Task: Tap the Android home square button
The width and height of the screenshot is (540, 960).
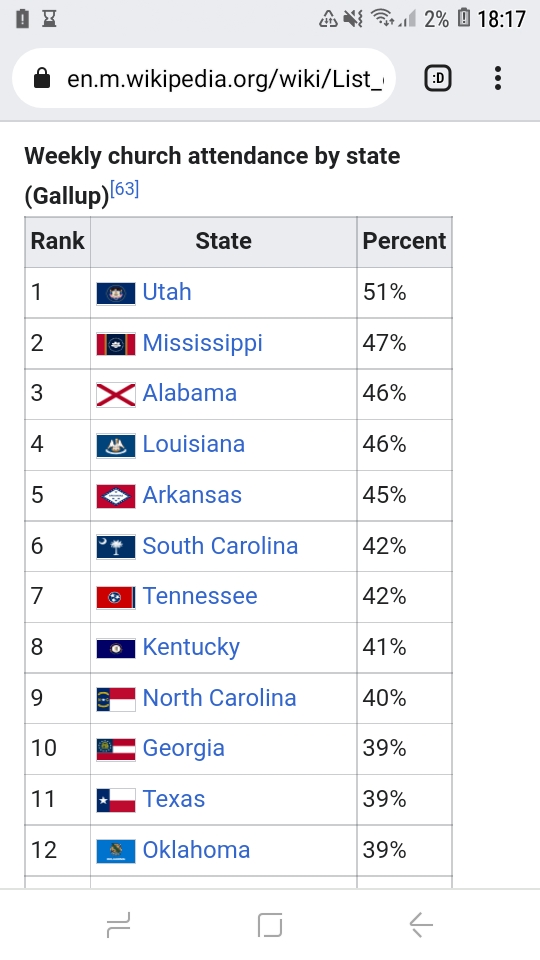Action: click(x=270, y=924)
